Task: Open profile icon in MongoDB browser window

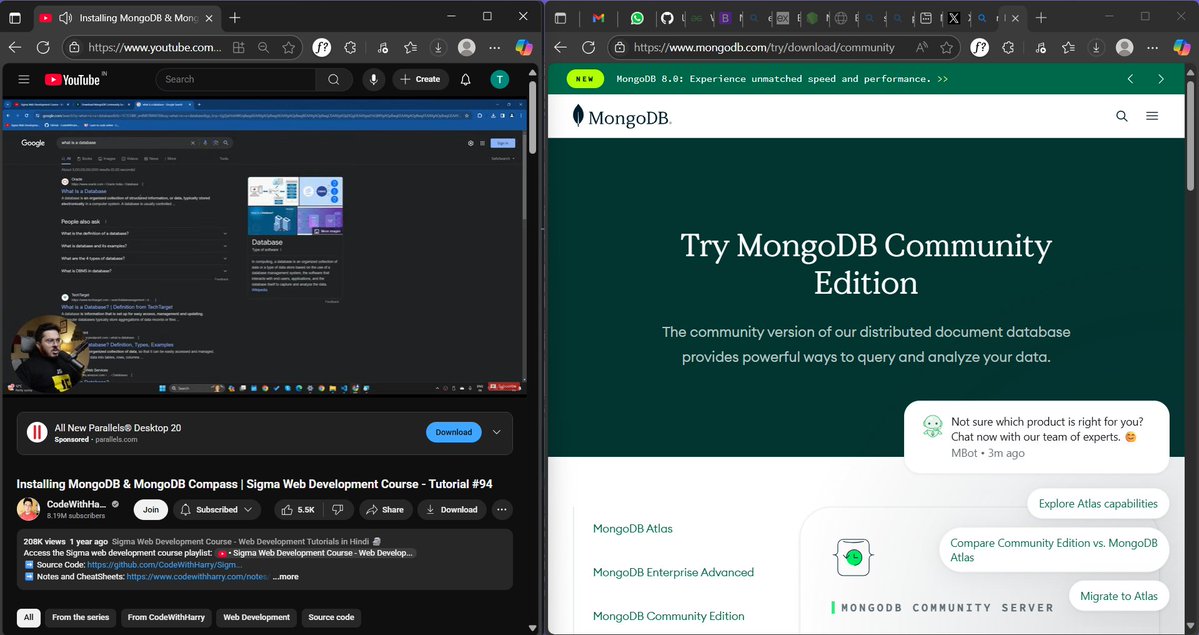Action: tap(1124, 47)
